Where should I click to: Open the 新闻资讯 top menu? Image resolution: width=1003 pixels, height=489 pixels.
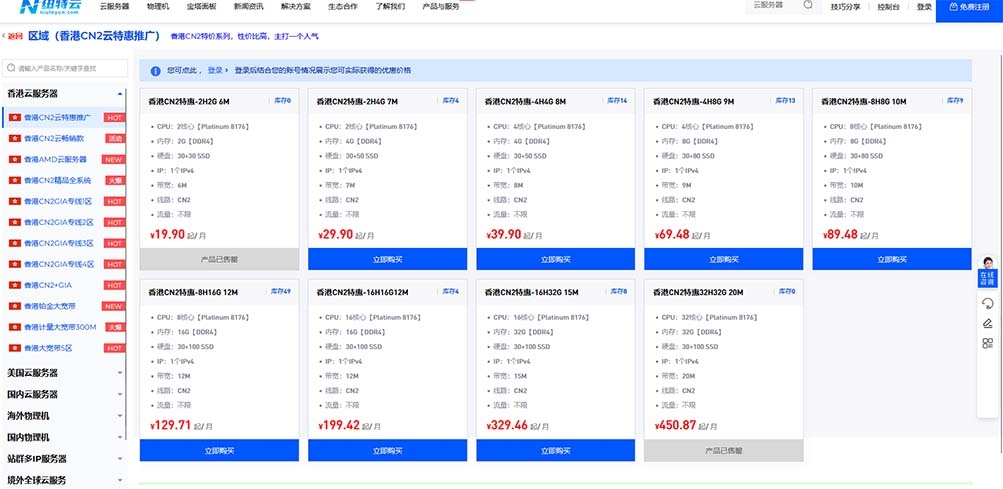249,6
